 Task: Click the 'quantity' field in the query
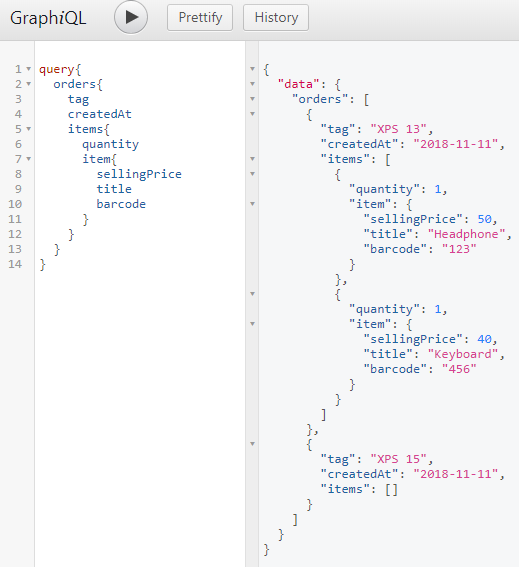[x=110, y=145]
